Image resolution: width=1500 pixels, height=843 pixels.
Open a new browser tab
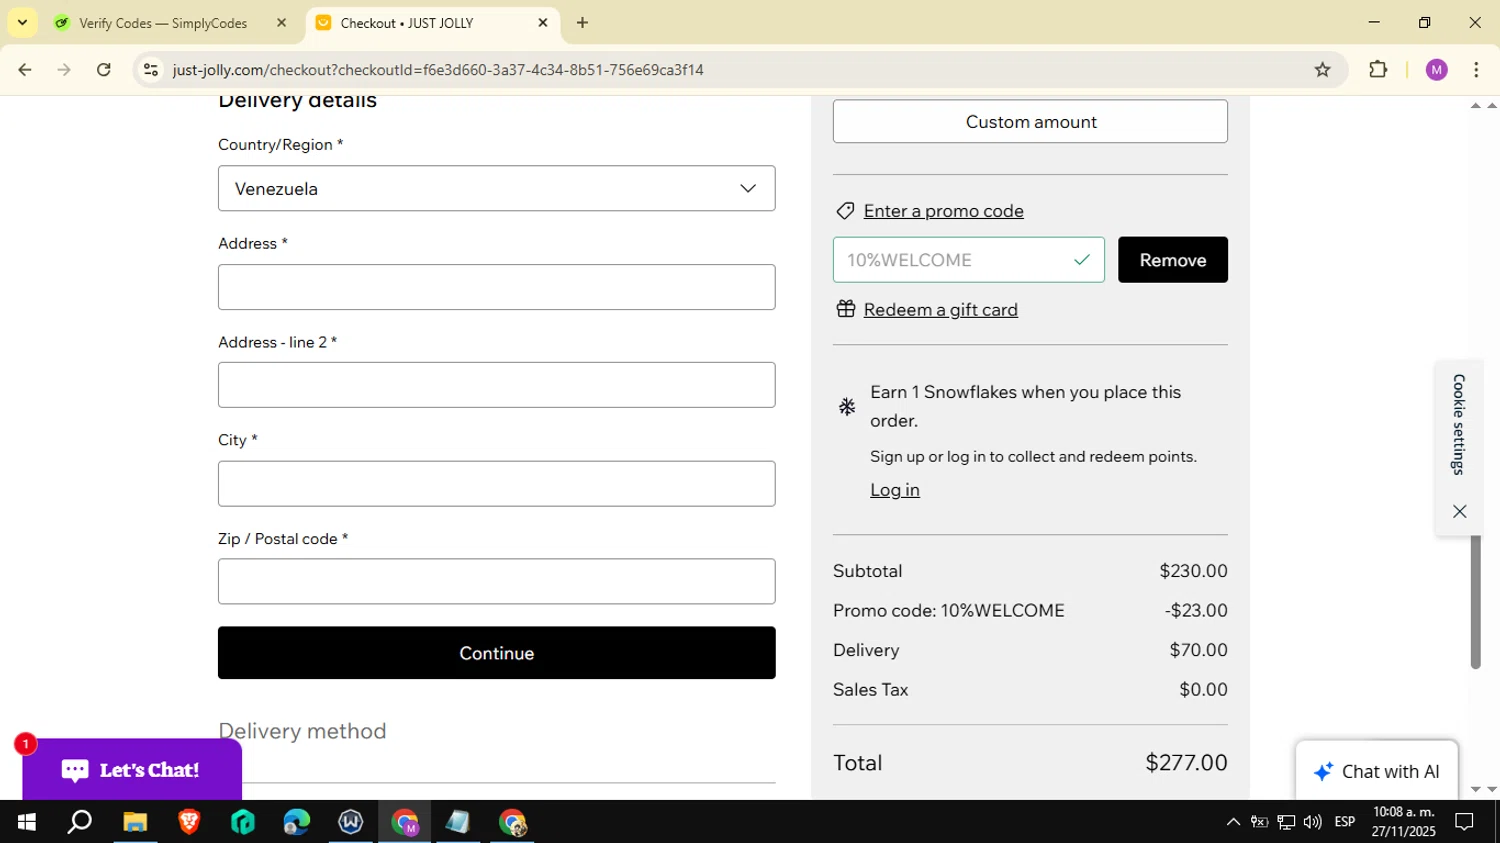582,23
